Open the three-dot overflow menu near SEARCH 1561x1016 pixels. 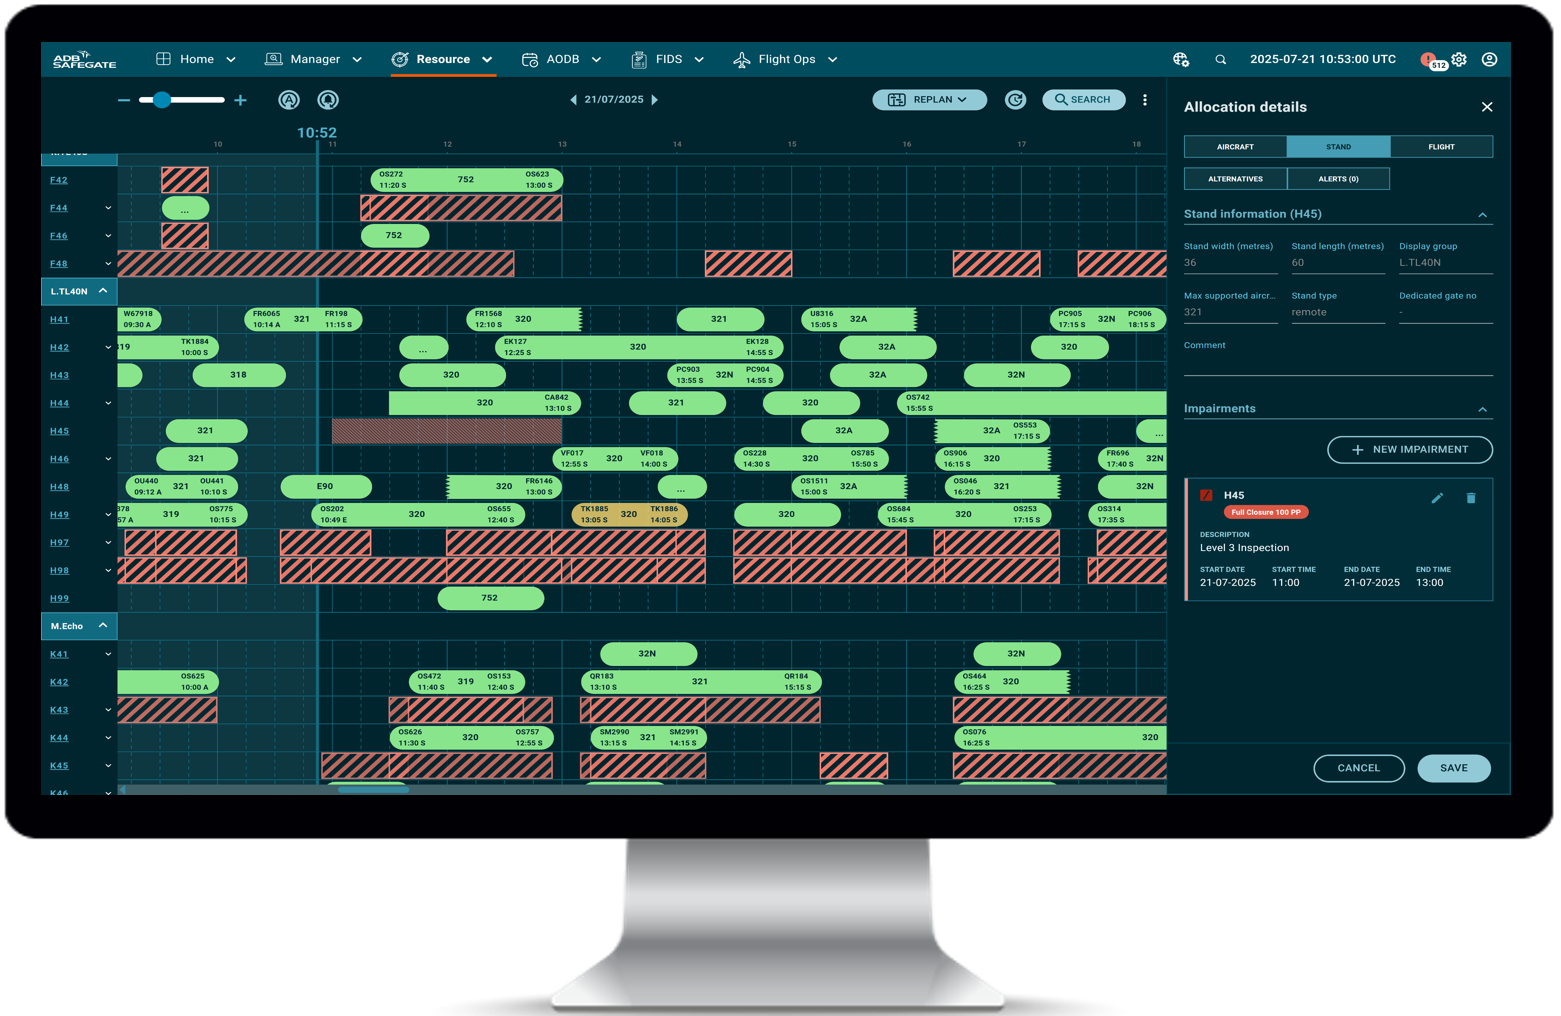click(1145, 100)
